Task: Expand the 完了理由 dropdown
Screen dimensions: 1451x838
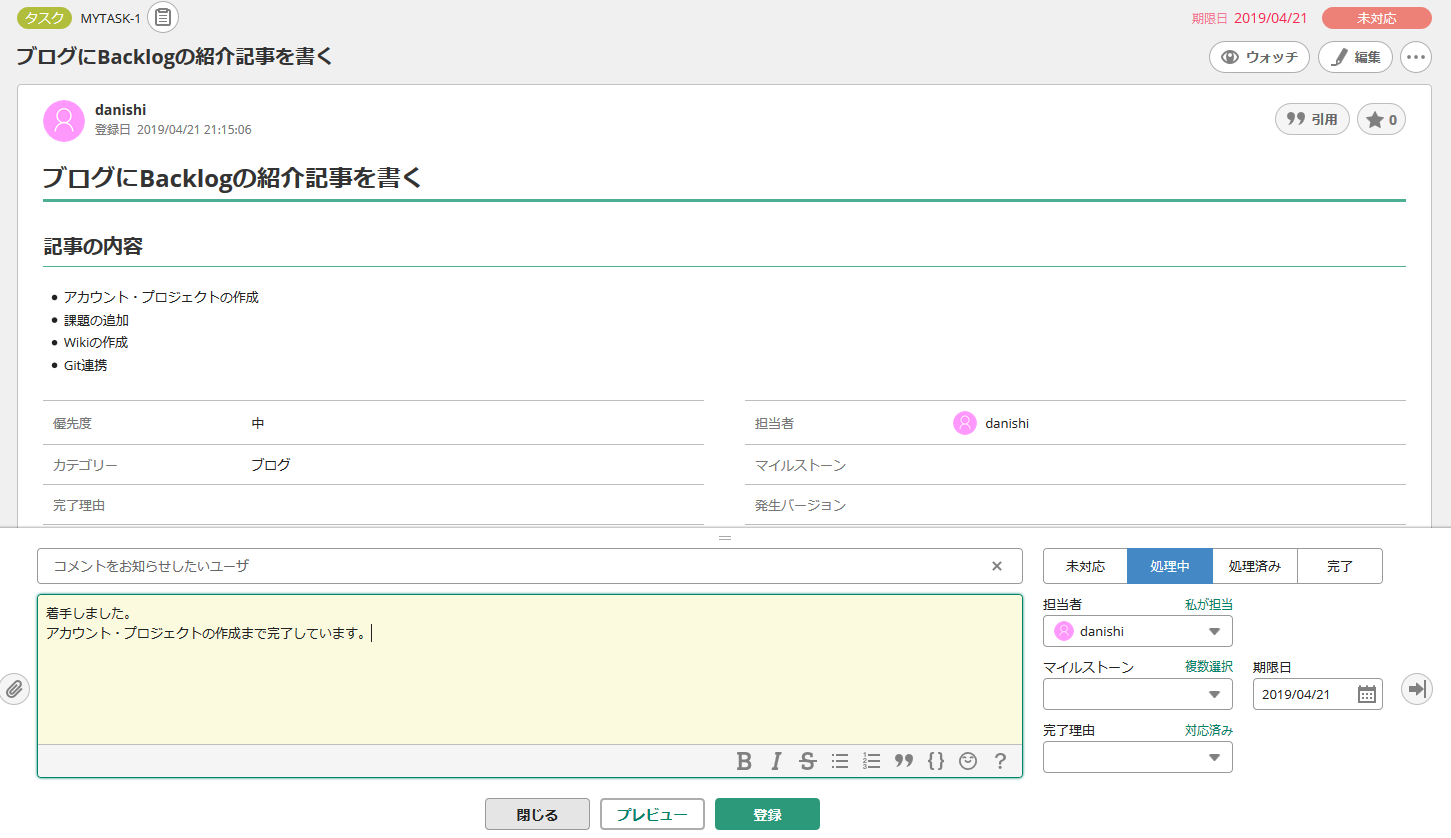Action: (1137, 757)
